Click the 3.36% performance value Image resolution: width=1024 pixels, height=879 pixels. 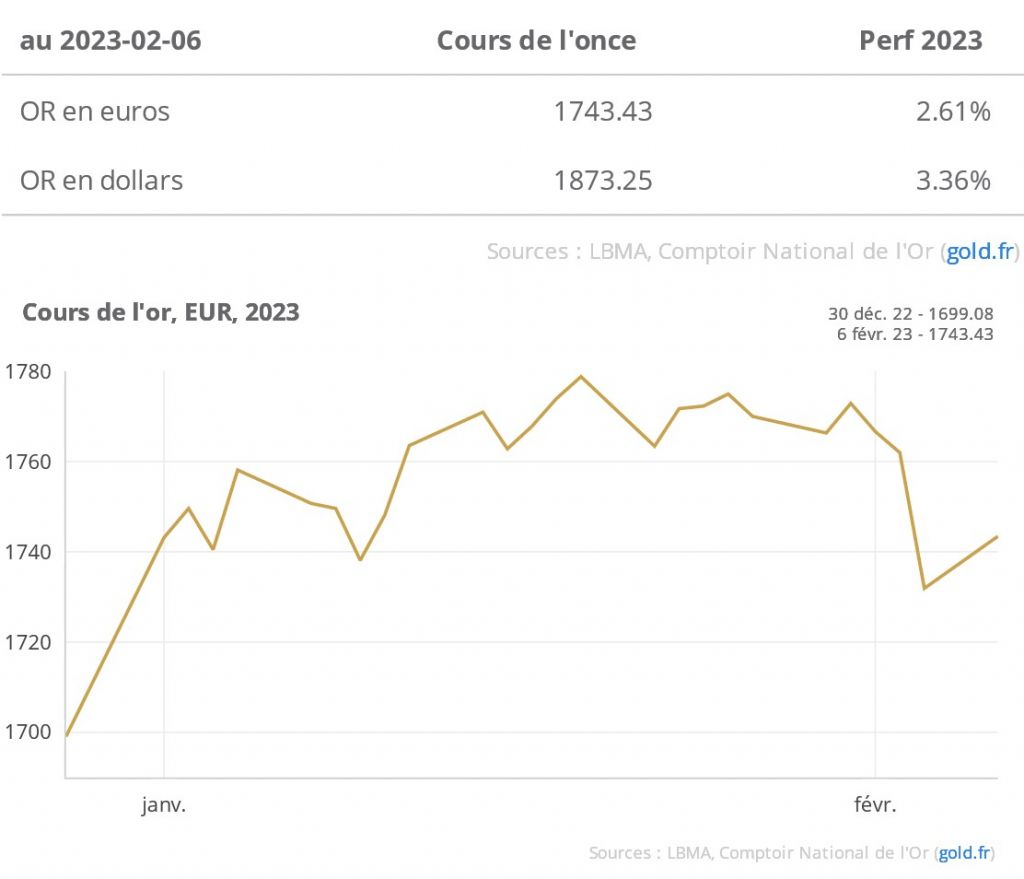tap(953, 181)
